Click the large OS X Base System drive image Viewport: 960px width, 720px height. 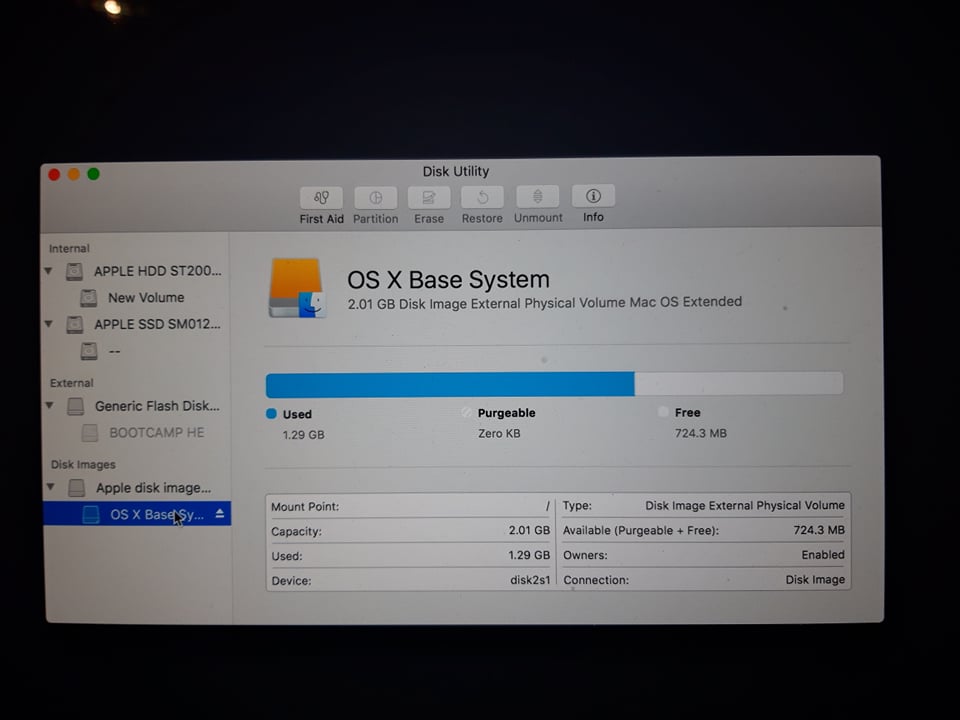[298, 288]
